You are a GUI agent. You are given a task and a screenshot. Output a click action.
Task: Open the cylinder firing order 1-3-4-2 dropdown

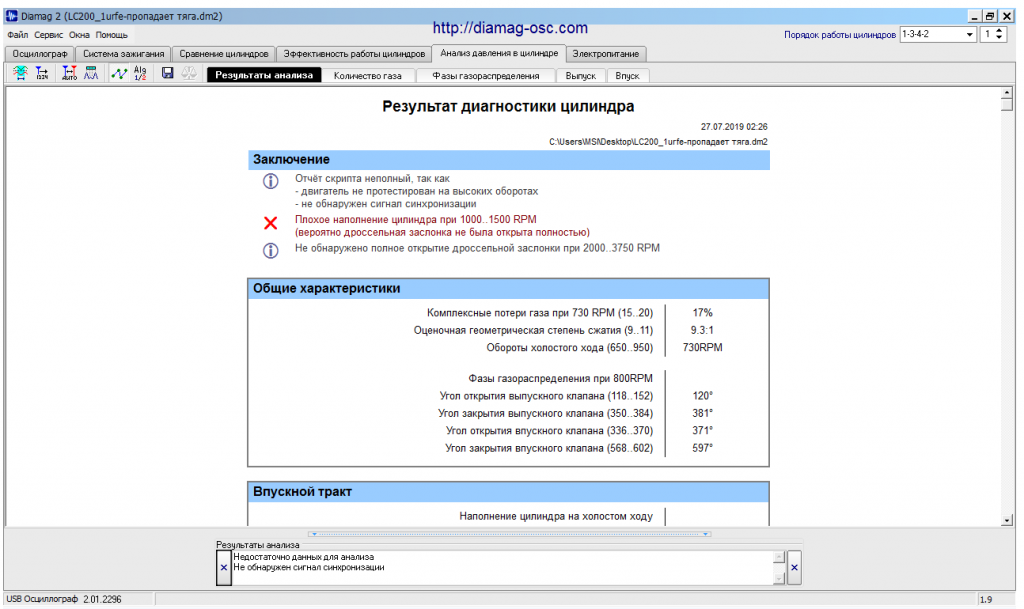click(x=969, y=35)
